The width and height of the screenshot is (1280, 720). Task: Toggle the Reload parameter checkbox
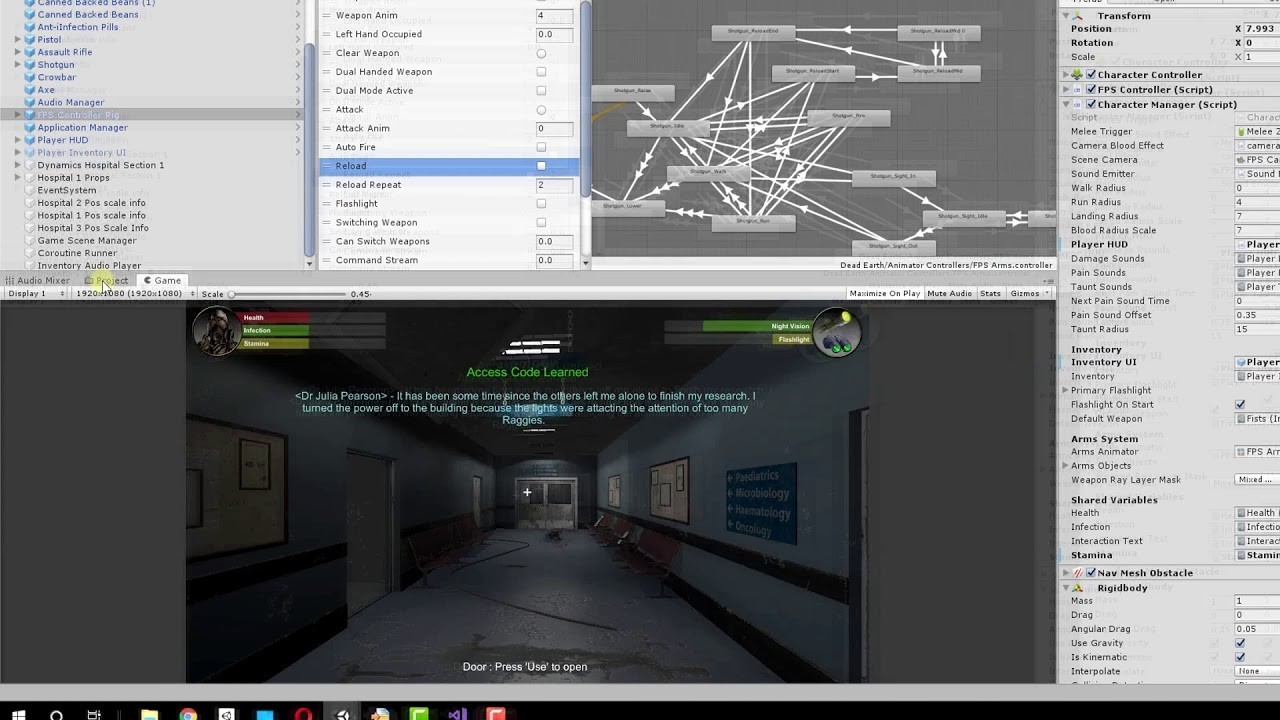click(x=541, y=166)
